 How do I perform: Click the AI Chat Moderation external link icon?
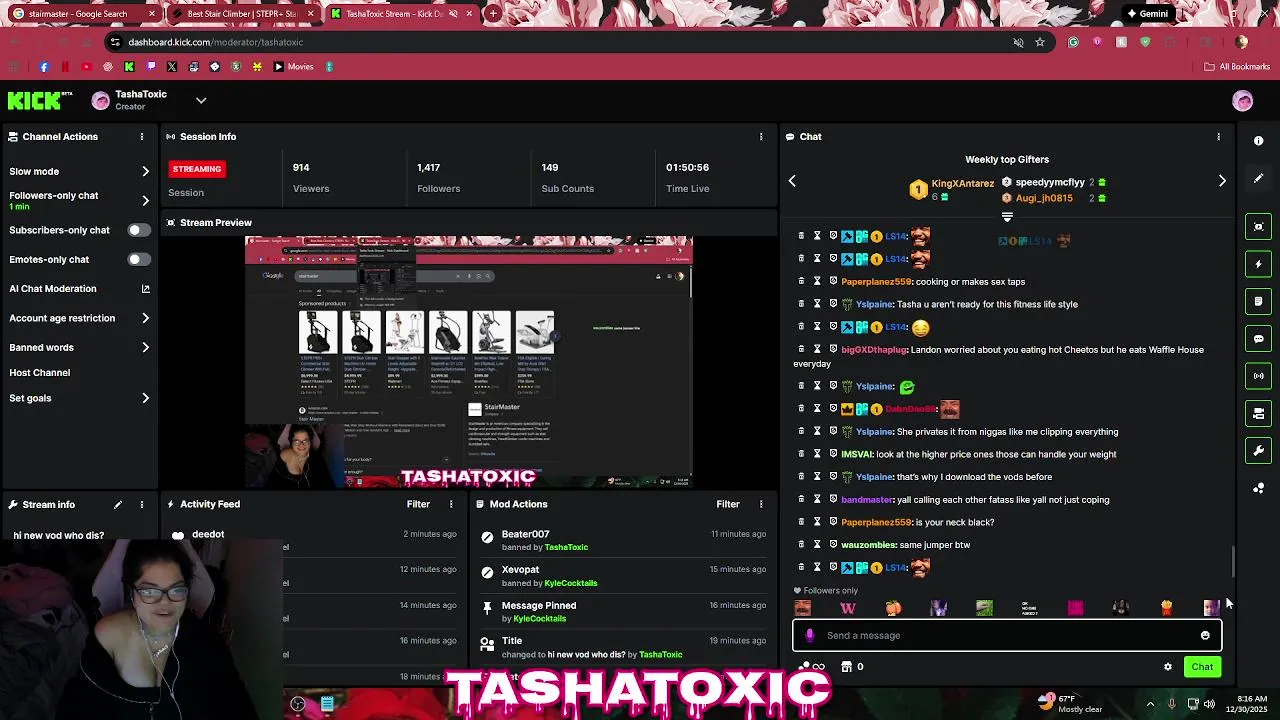click(145, 289)
